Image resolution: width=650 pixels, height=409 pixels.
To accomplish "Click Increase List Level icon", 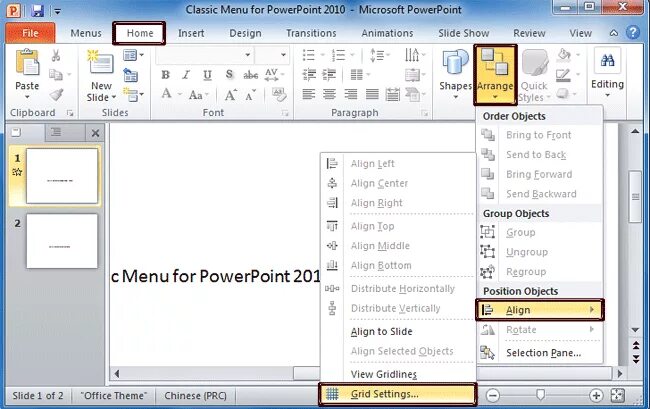I will (x=329, y=75).
